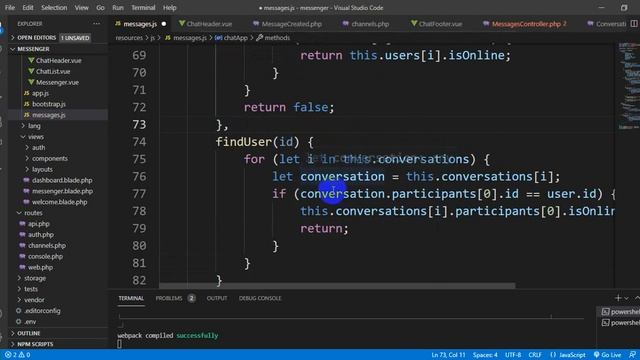Click the unsaved dot on messages.js tab
The width and height of the screenshot is (640, 360).
164,24
